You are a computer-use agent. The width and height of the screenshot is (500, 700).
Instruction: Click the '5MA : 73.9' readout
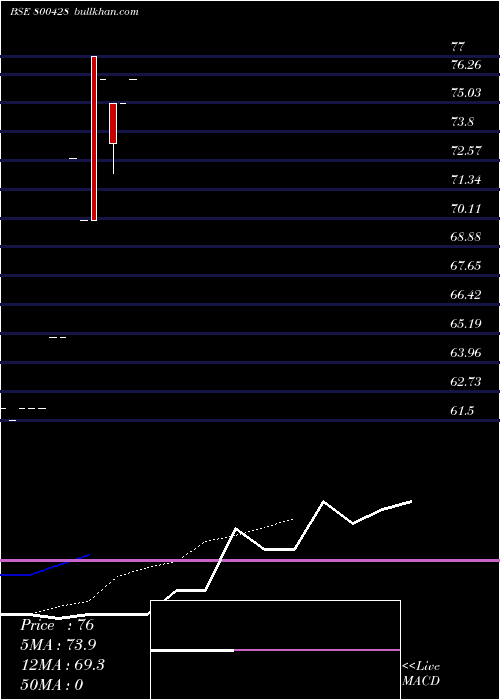coord(58,645)
